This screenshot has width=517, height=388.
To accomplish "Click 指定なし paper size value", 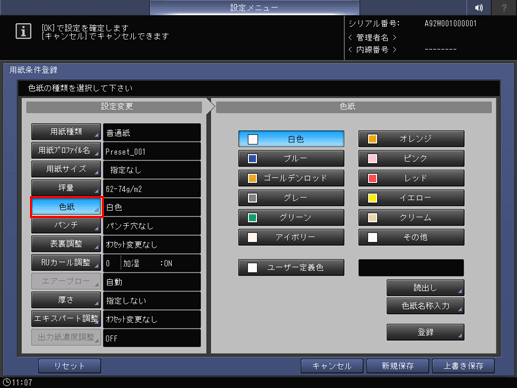I will coord(152,170).
